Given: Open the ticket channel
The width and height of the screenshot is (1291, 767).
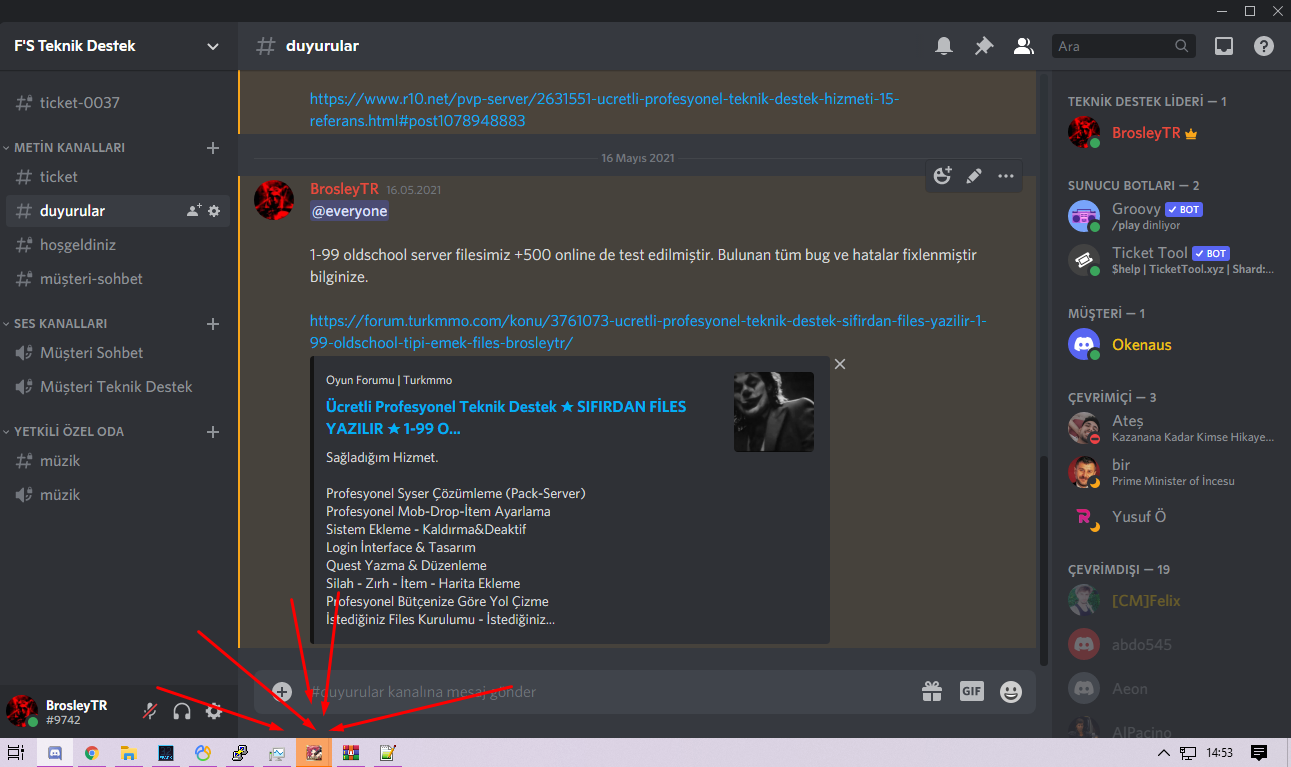Looking at the screenshot, I should pos(119,177).
